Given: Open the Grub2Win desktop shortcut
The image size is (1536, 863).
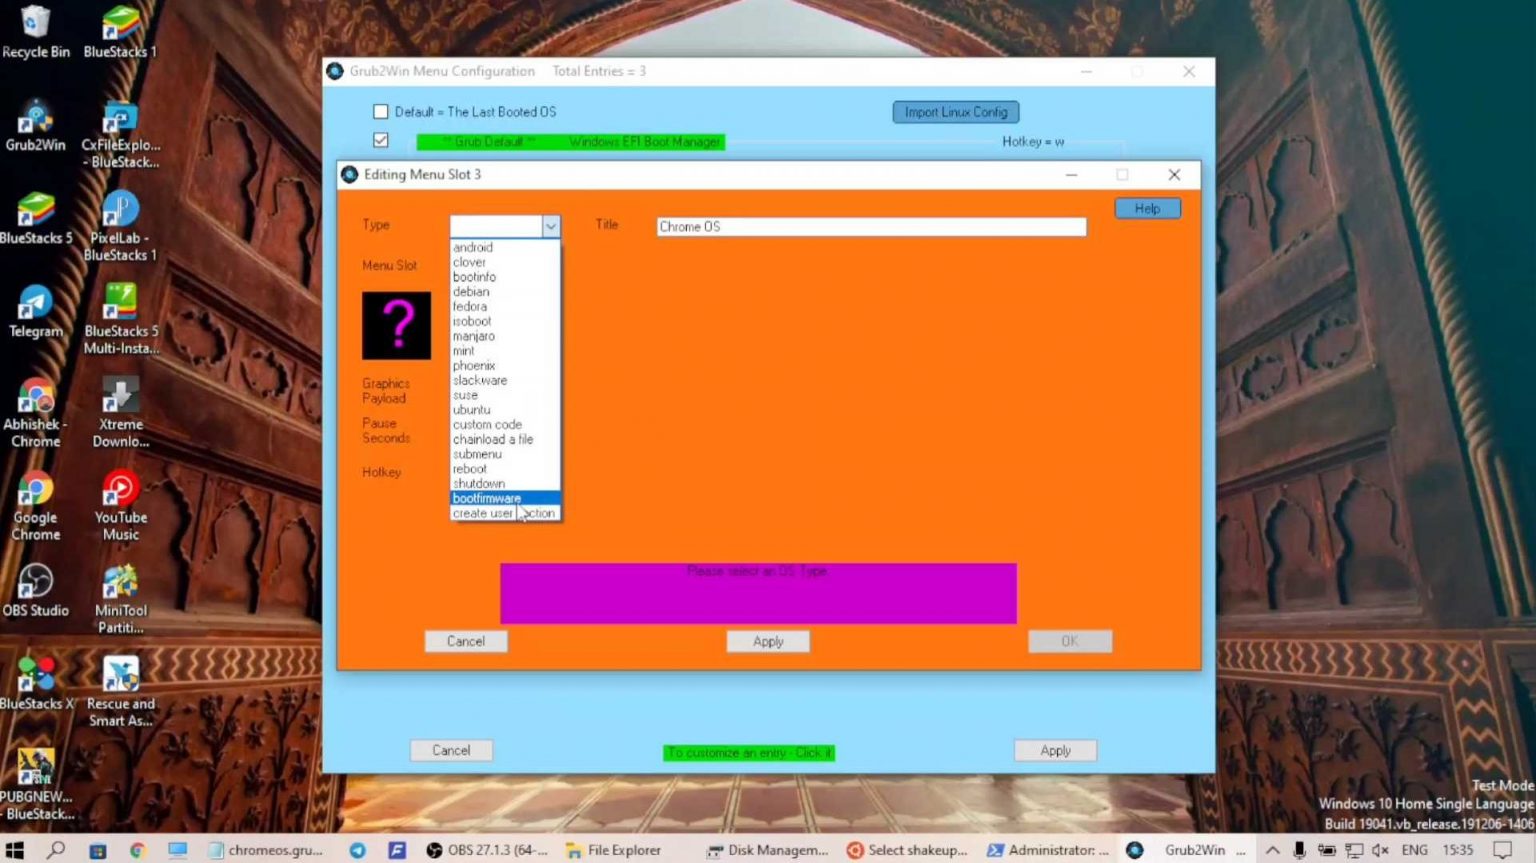Looking at the screenshot, I should point(35,123).
